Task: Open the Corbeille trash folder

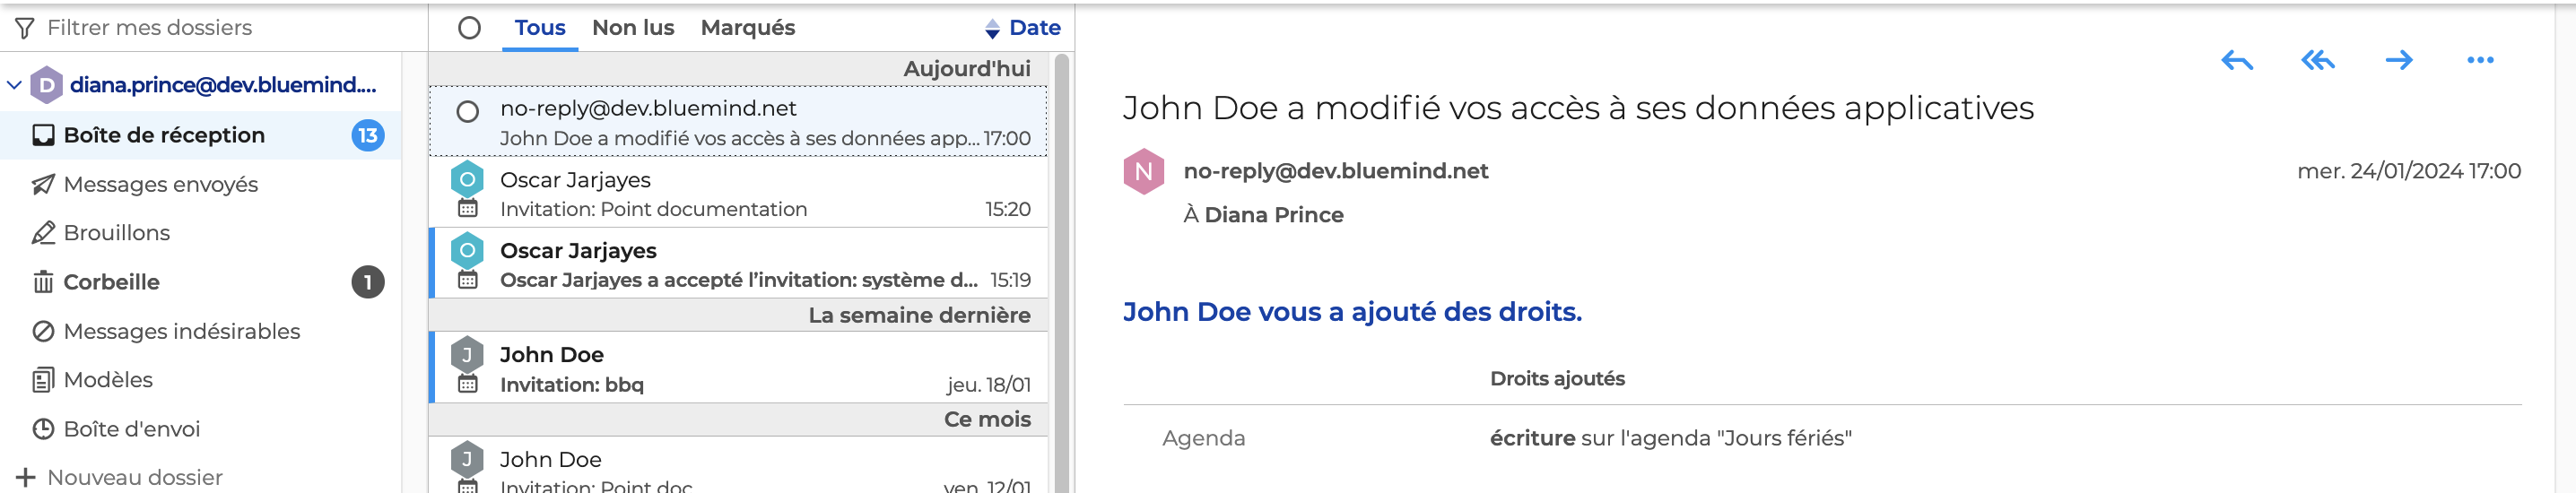Action: click(111, 282)
